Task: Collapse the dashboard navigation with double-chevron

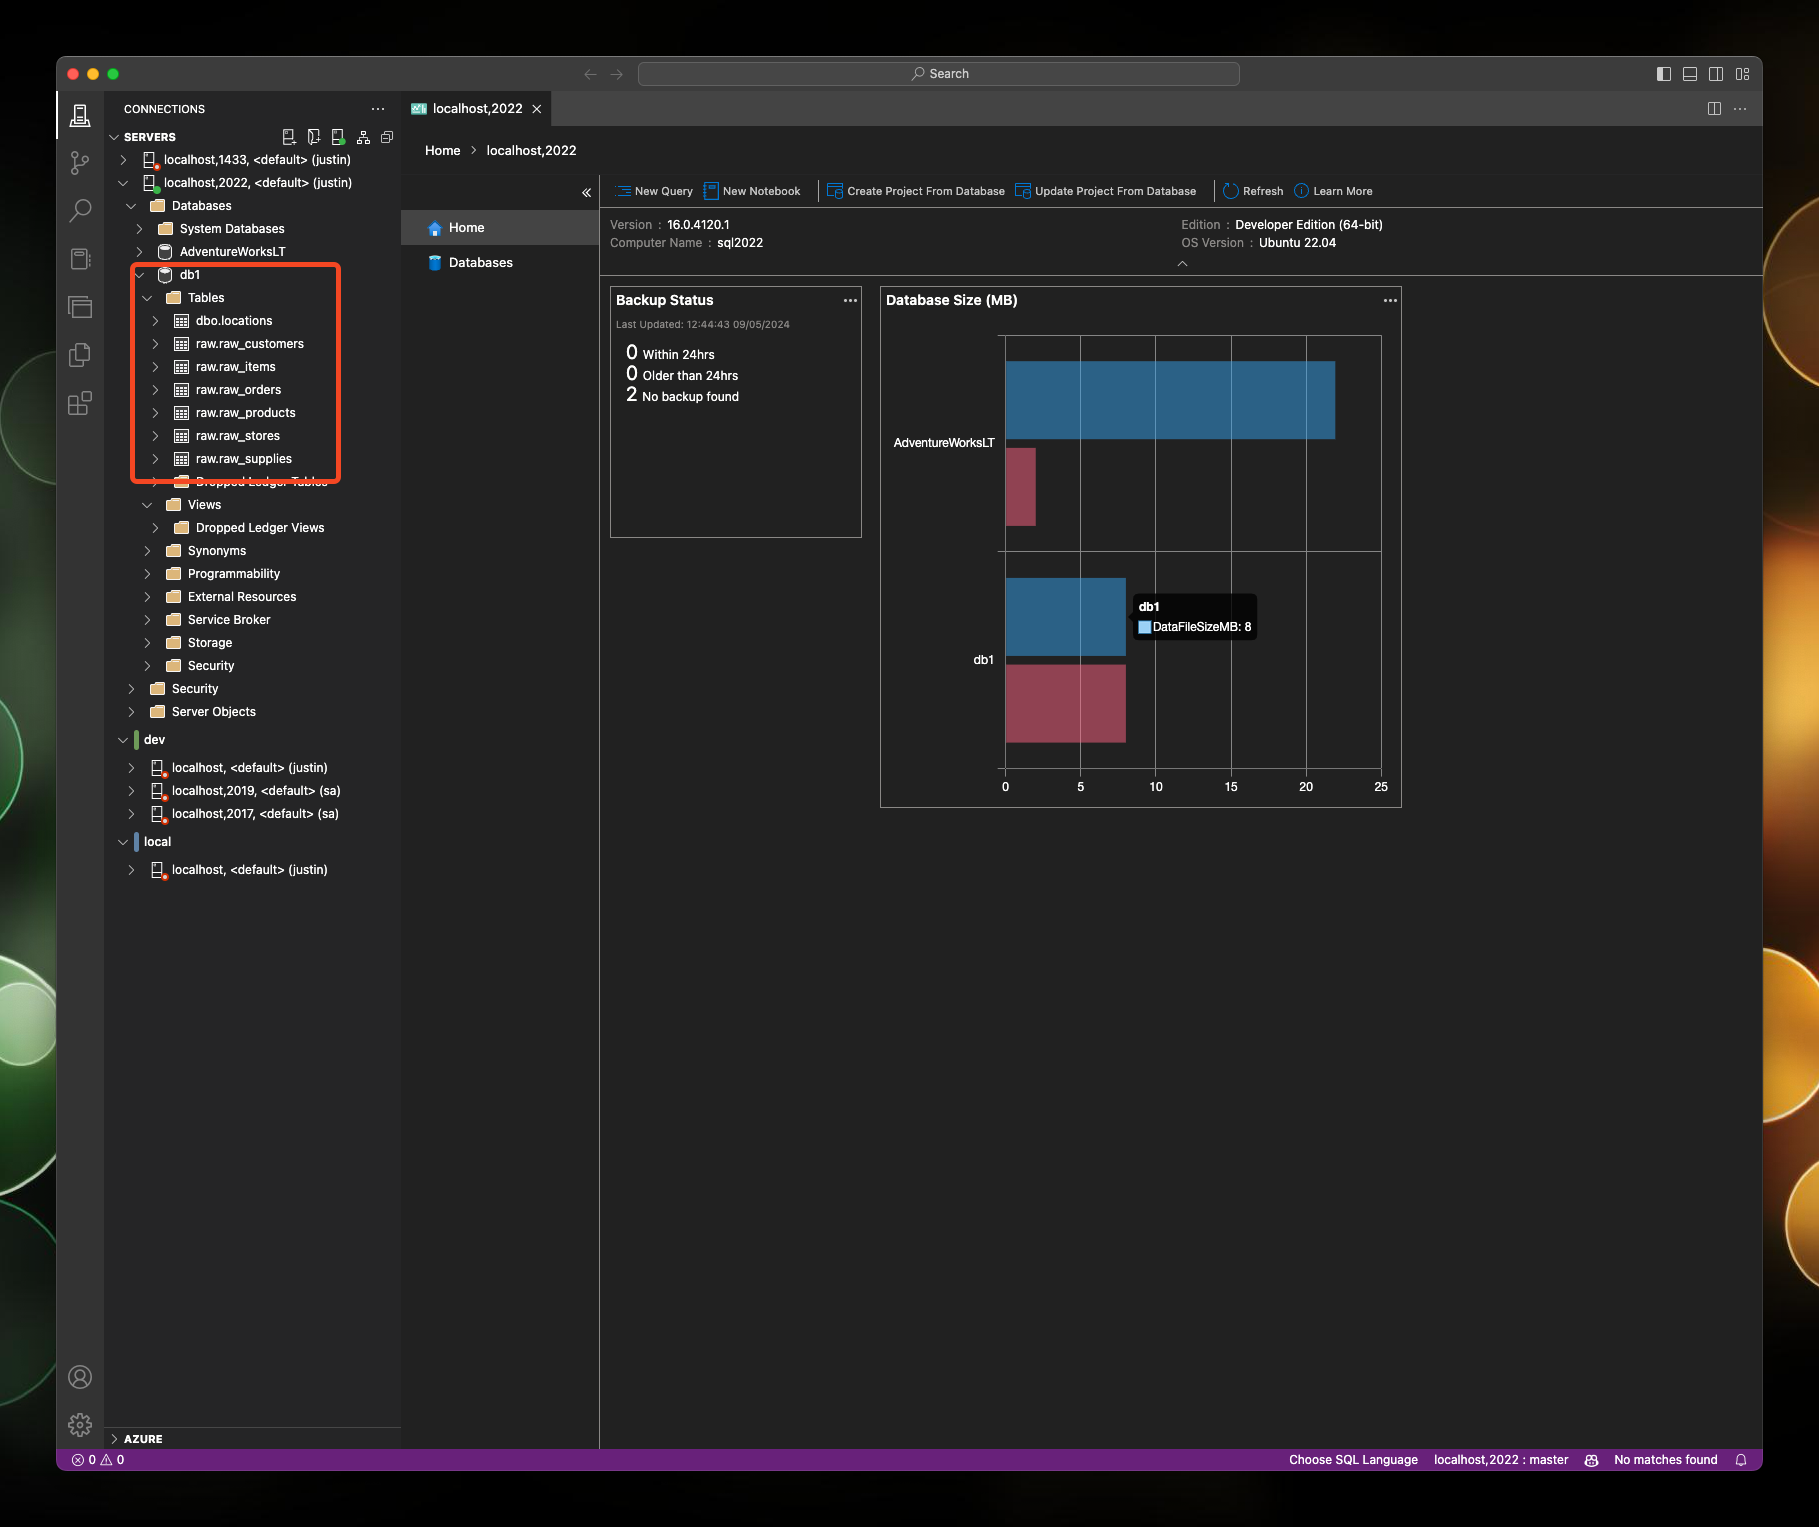Action: click(587, 192)
